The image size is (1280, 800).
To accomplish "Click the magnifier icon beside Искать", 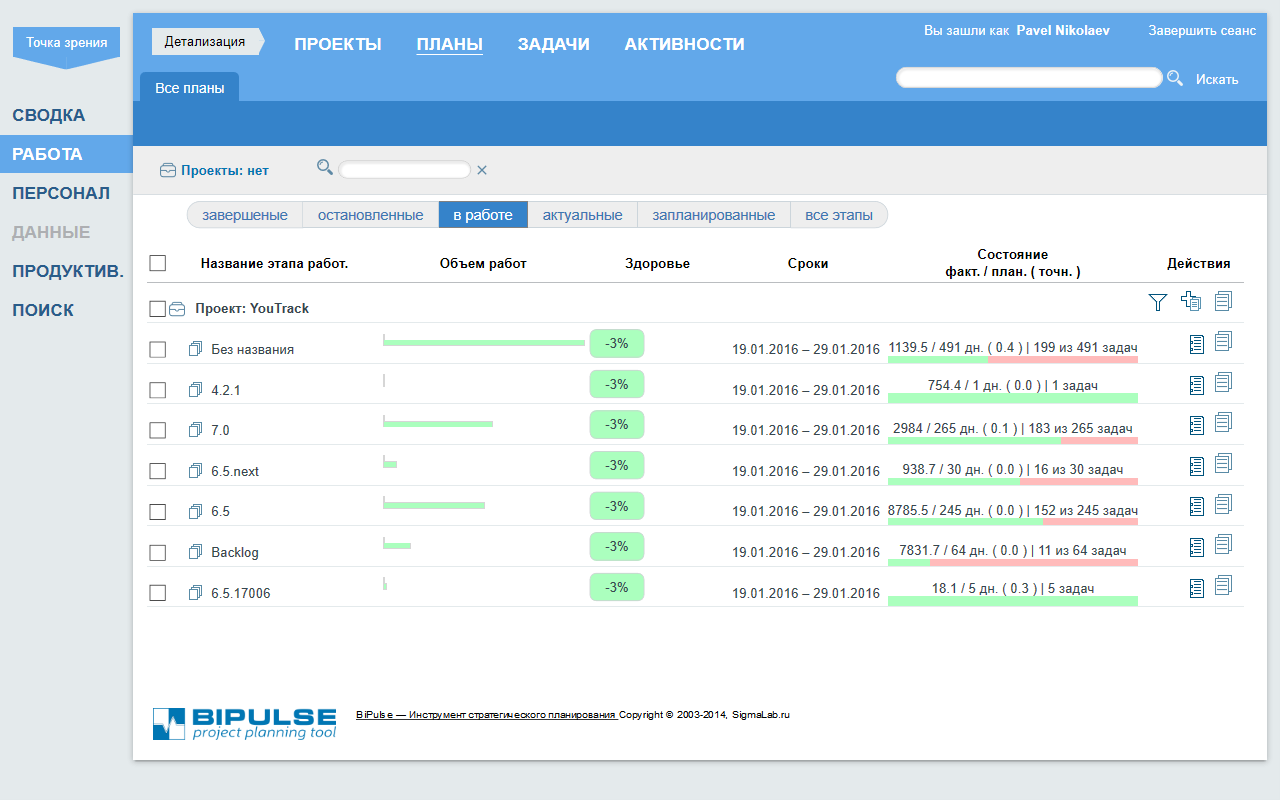I will pos(1175,78).
